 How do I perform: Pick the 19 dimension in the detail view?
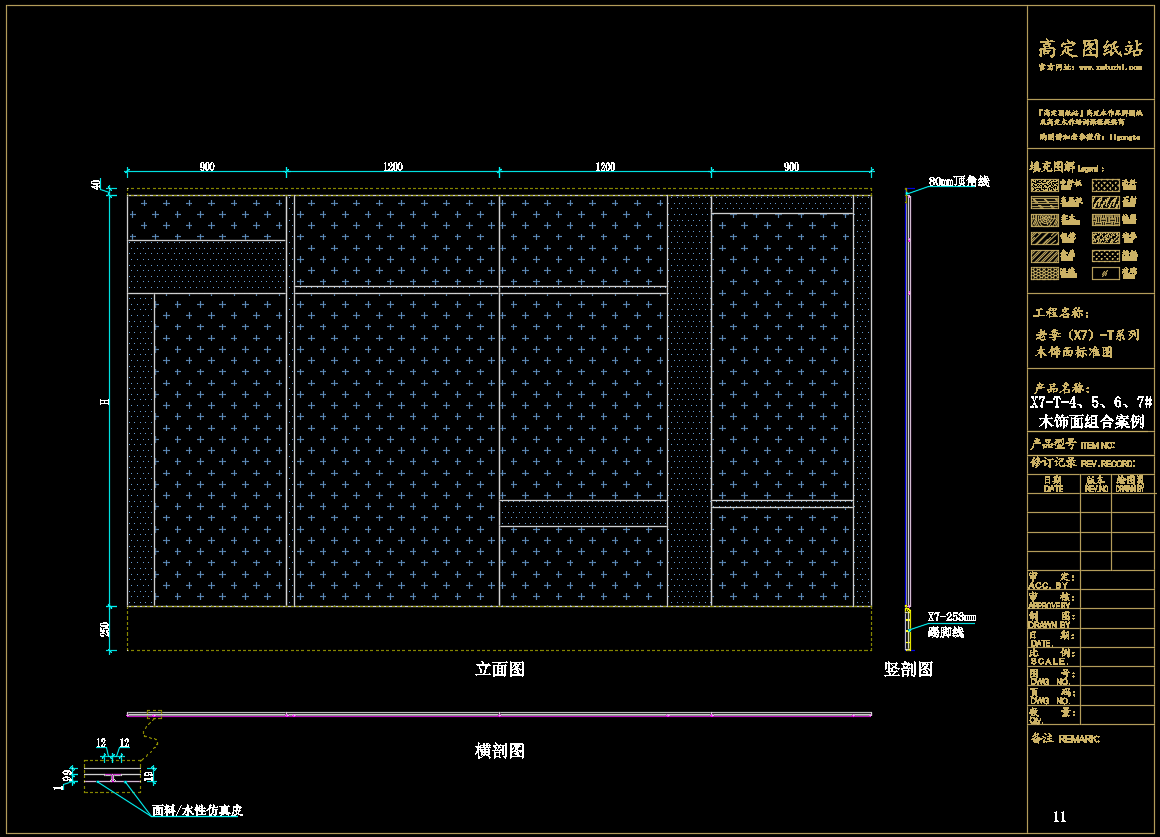pyautogui.click(x=148, y=775)
